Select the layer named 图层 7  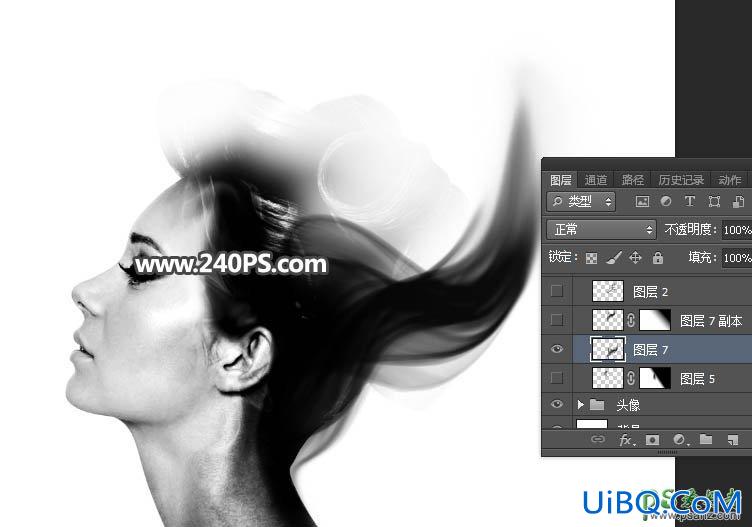pyautogui.click(x=651, y=350)
